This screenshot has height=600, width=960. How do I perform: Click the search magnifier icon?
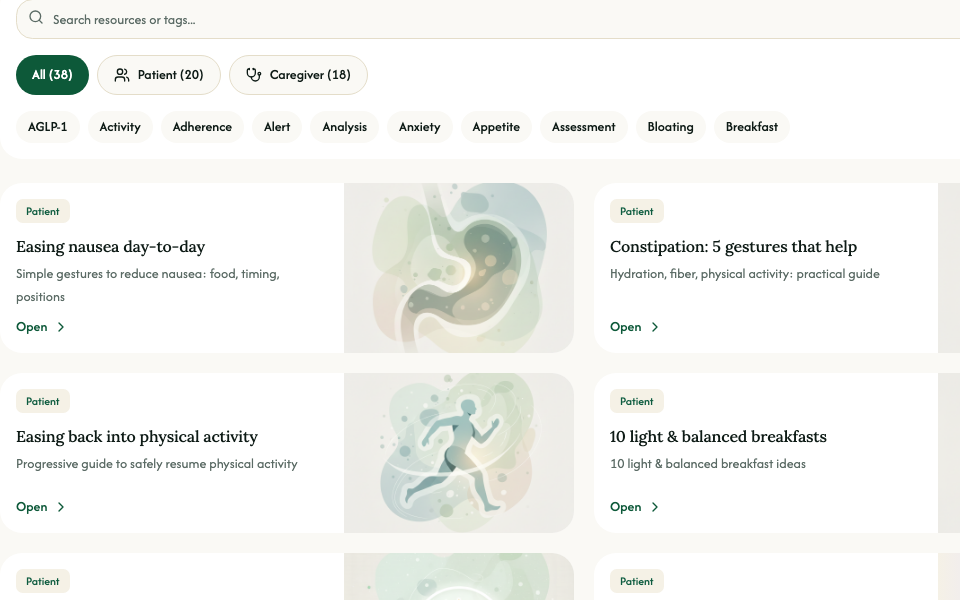tap(36, 19)
